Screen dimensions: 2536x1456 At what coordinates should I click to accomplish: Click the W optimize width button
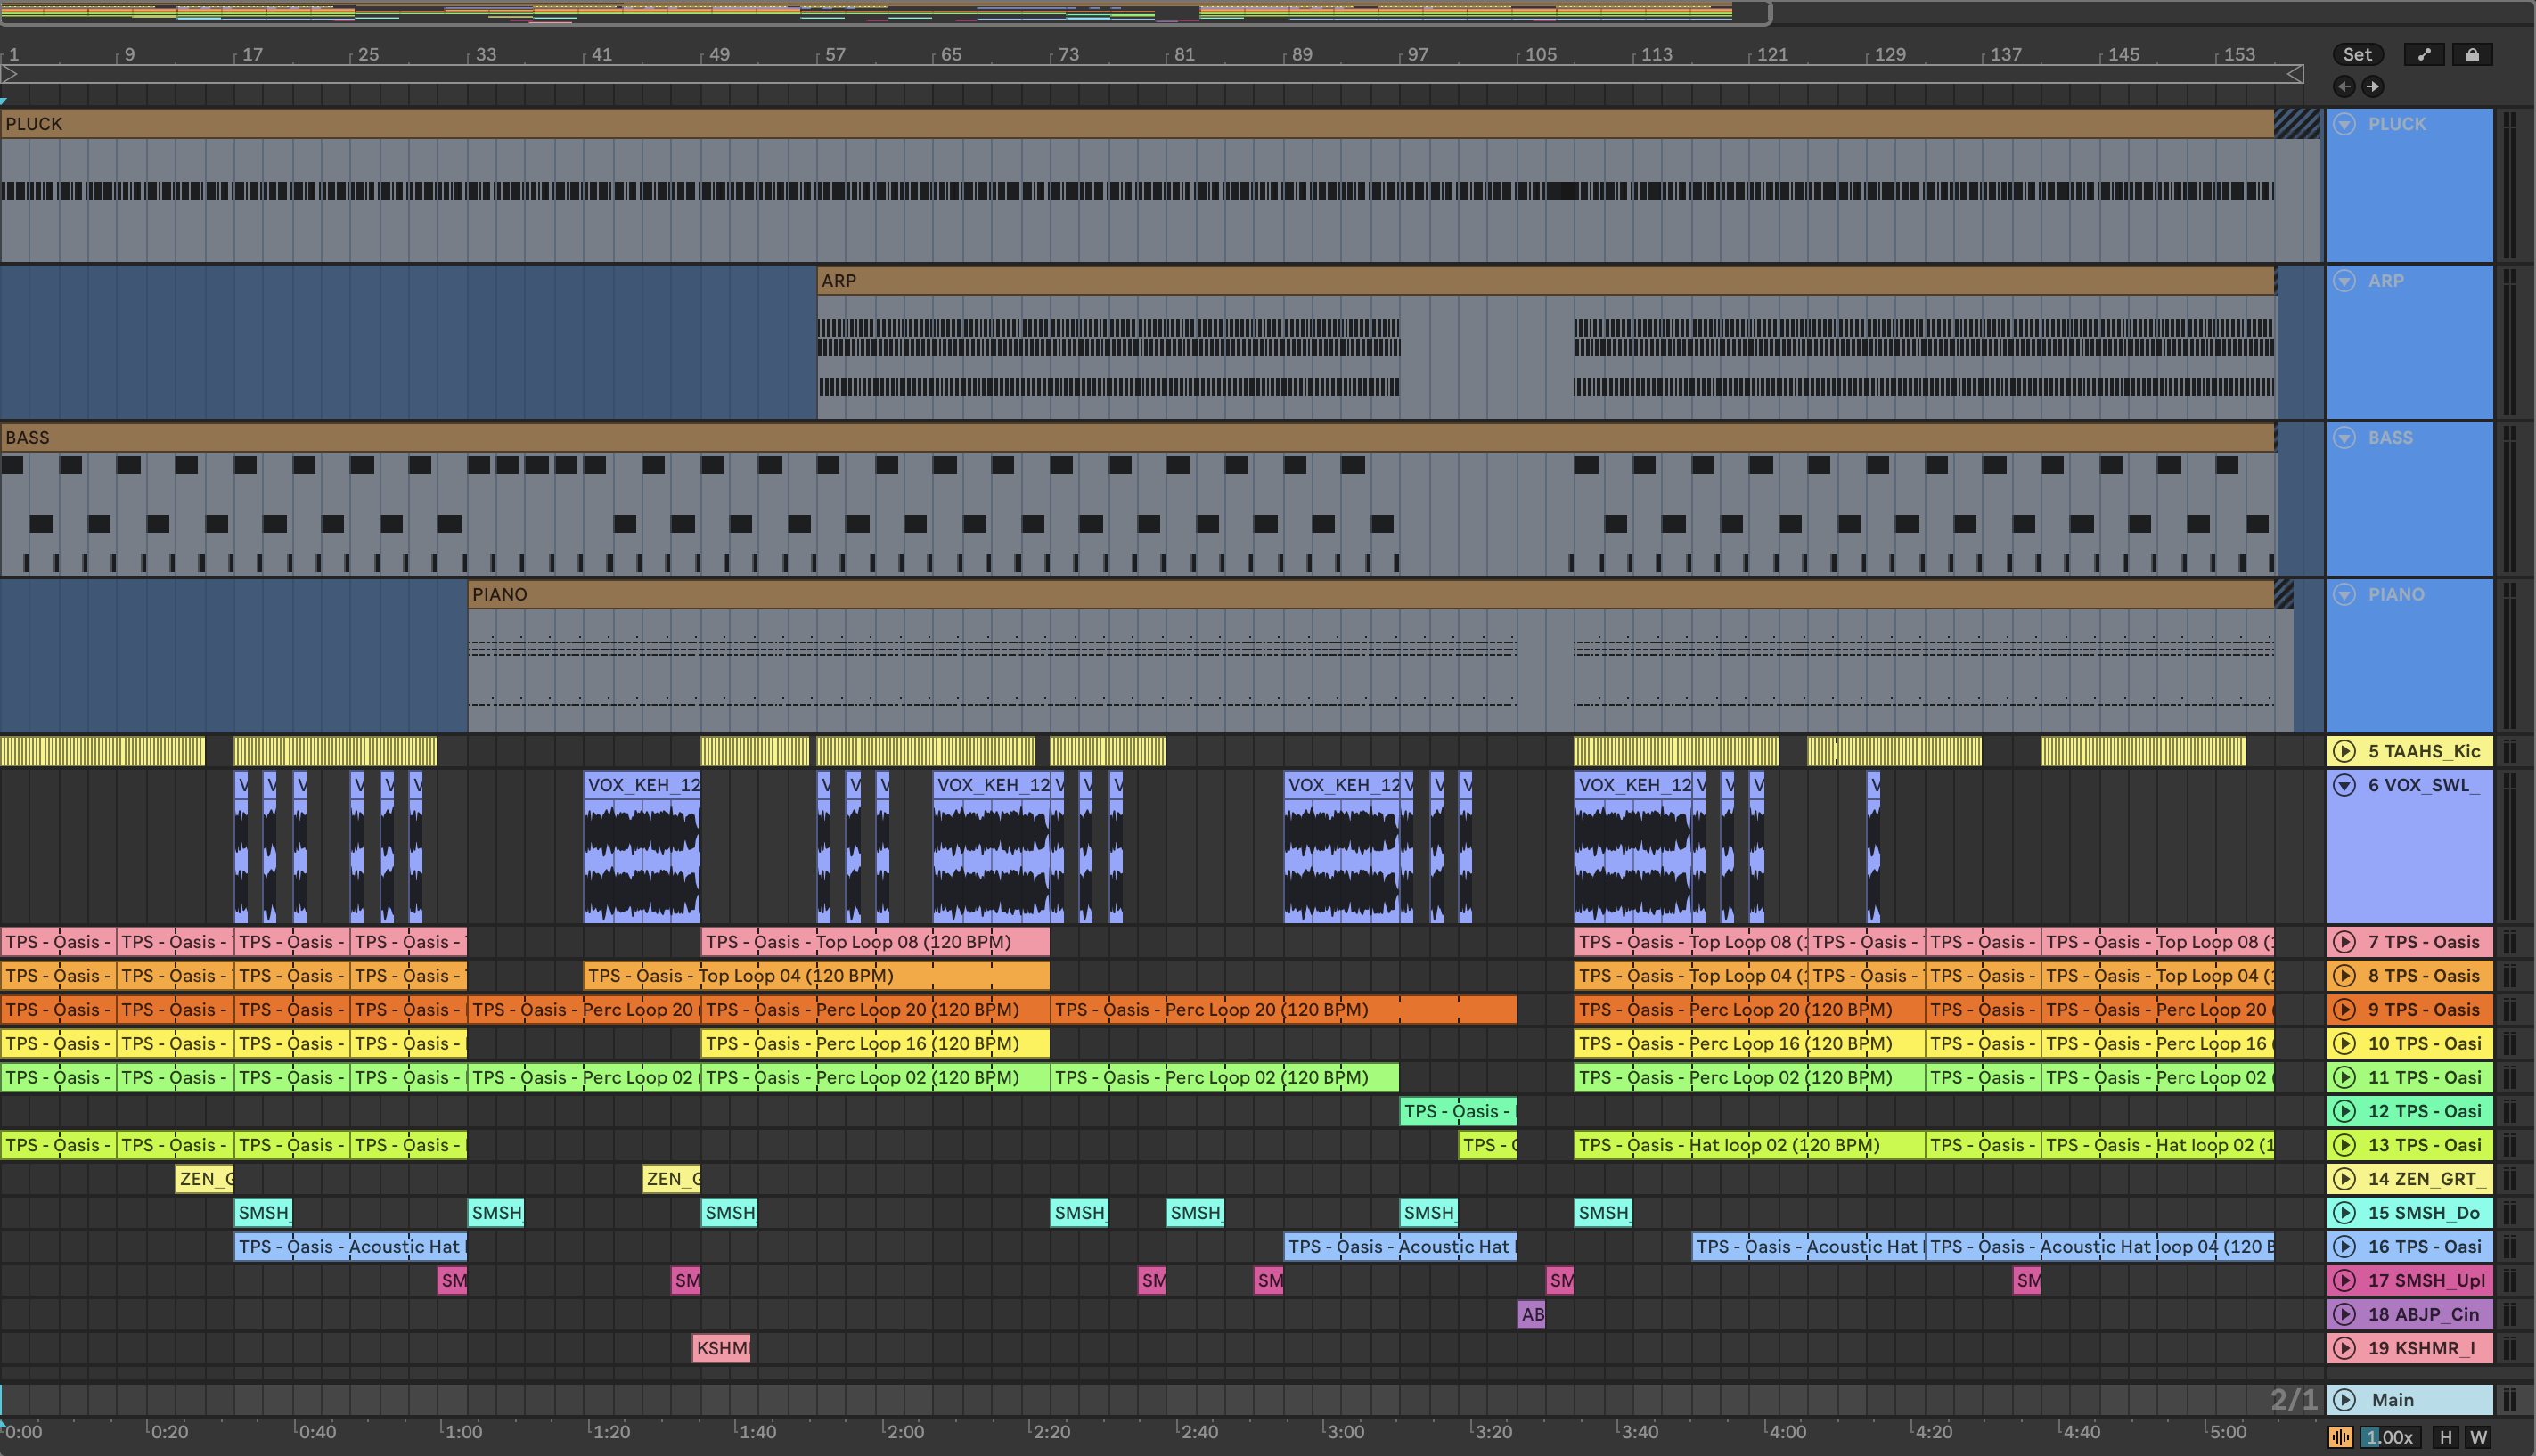(x=2478, y=1437)
